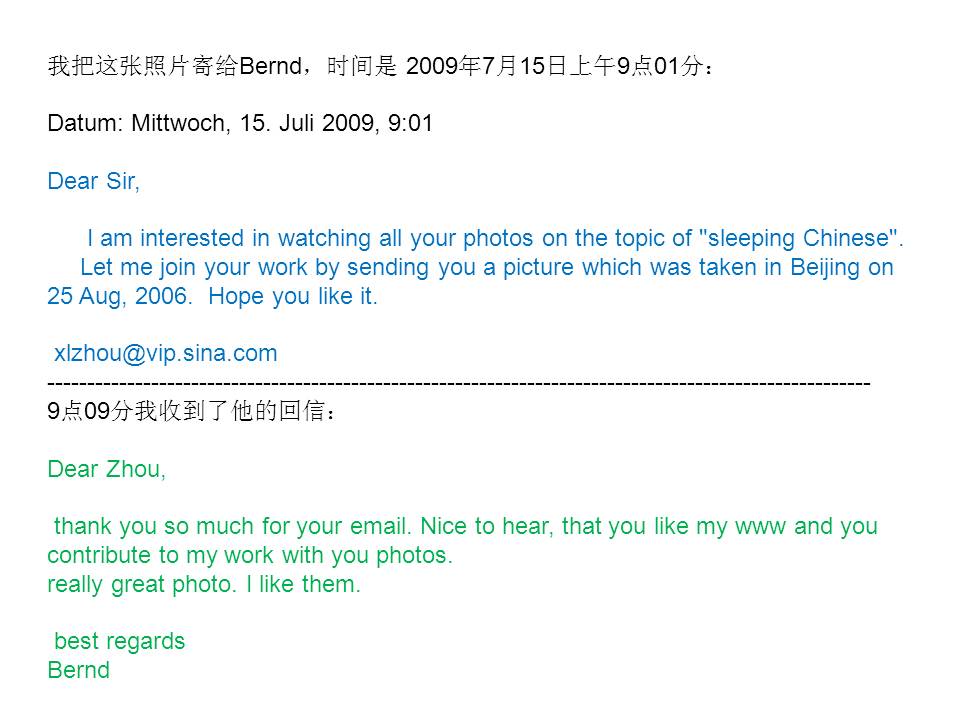
Task: Click 'contribute to my work with you photos.' line
Action: tap(250, 555)
